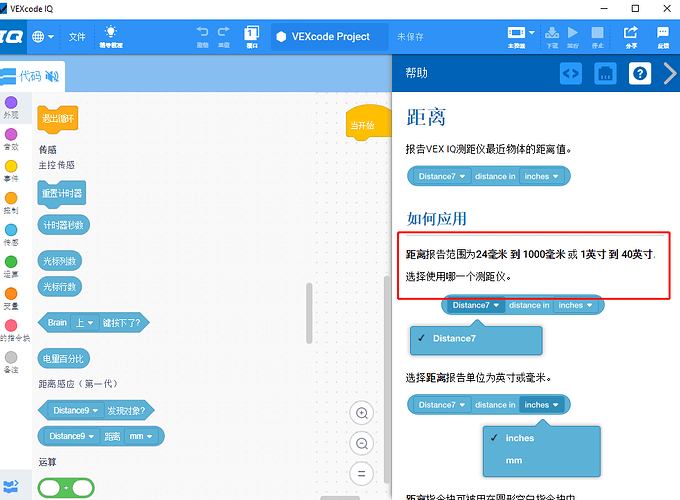Image resolution: width=680 pixels, height=500 pixels.
Task: Expand the Brain connection dropdown arrow
Action: tap(532, 33)
